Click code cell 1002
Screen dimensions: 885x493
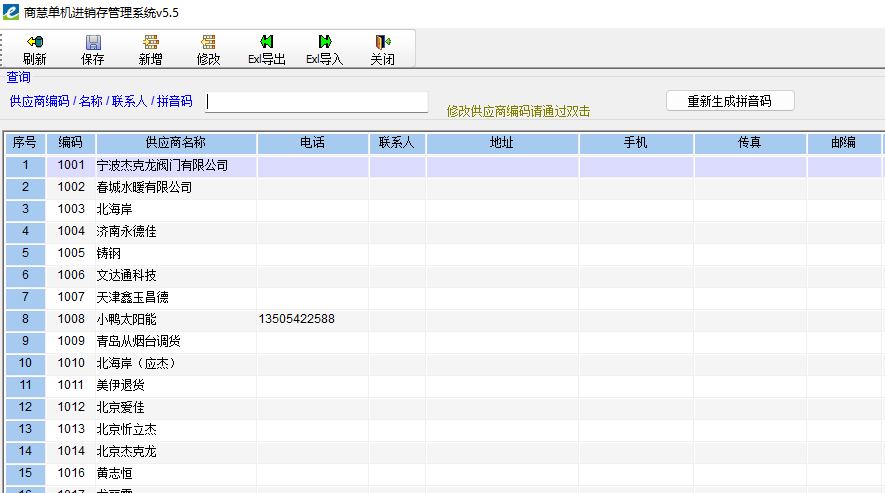(x=71, y=187)
